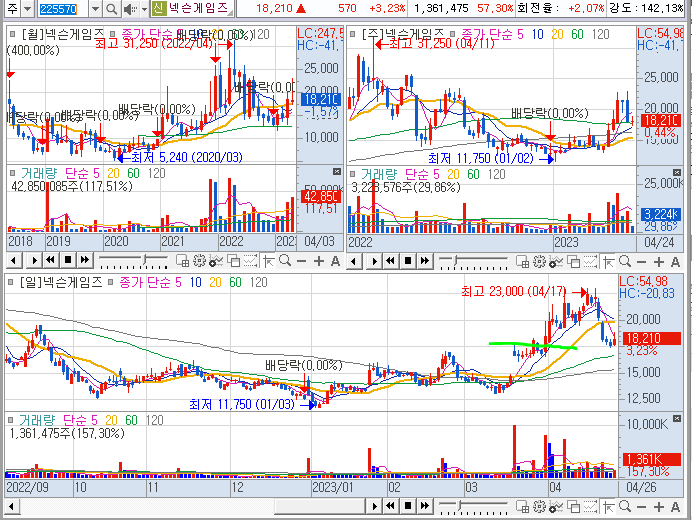Rewind daily chart with double-left arrows
692x520 pixels.
coord(390,506)
